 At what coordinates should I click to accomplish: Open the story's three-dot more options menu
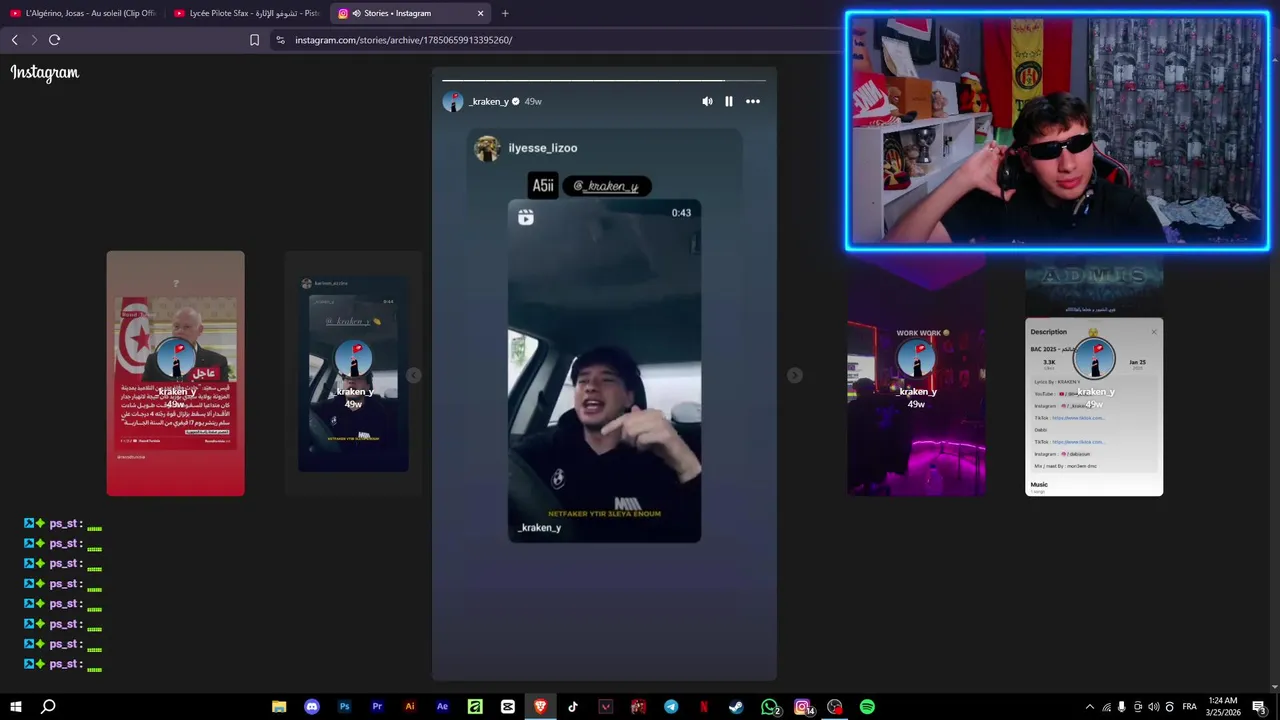tap(753, 101)
